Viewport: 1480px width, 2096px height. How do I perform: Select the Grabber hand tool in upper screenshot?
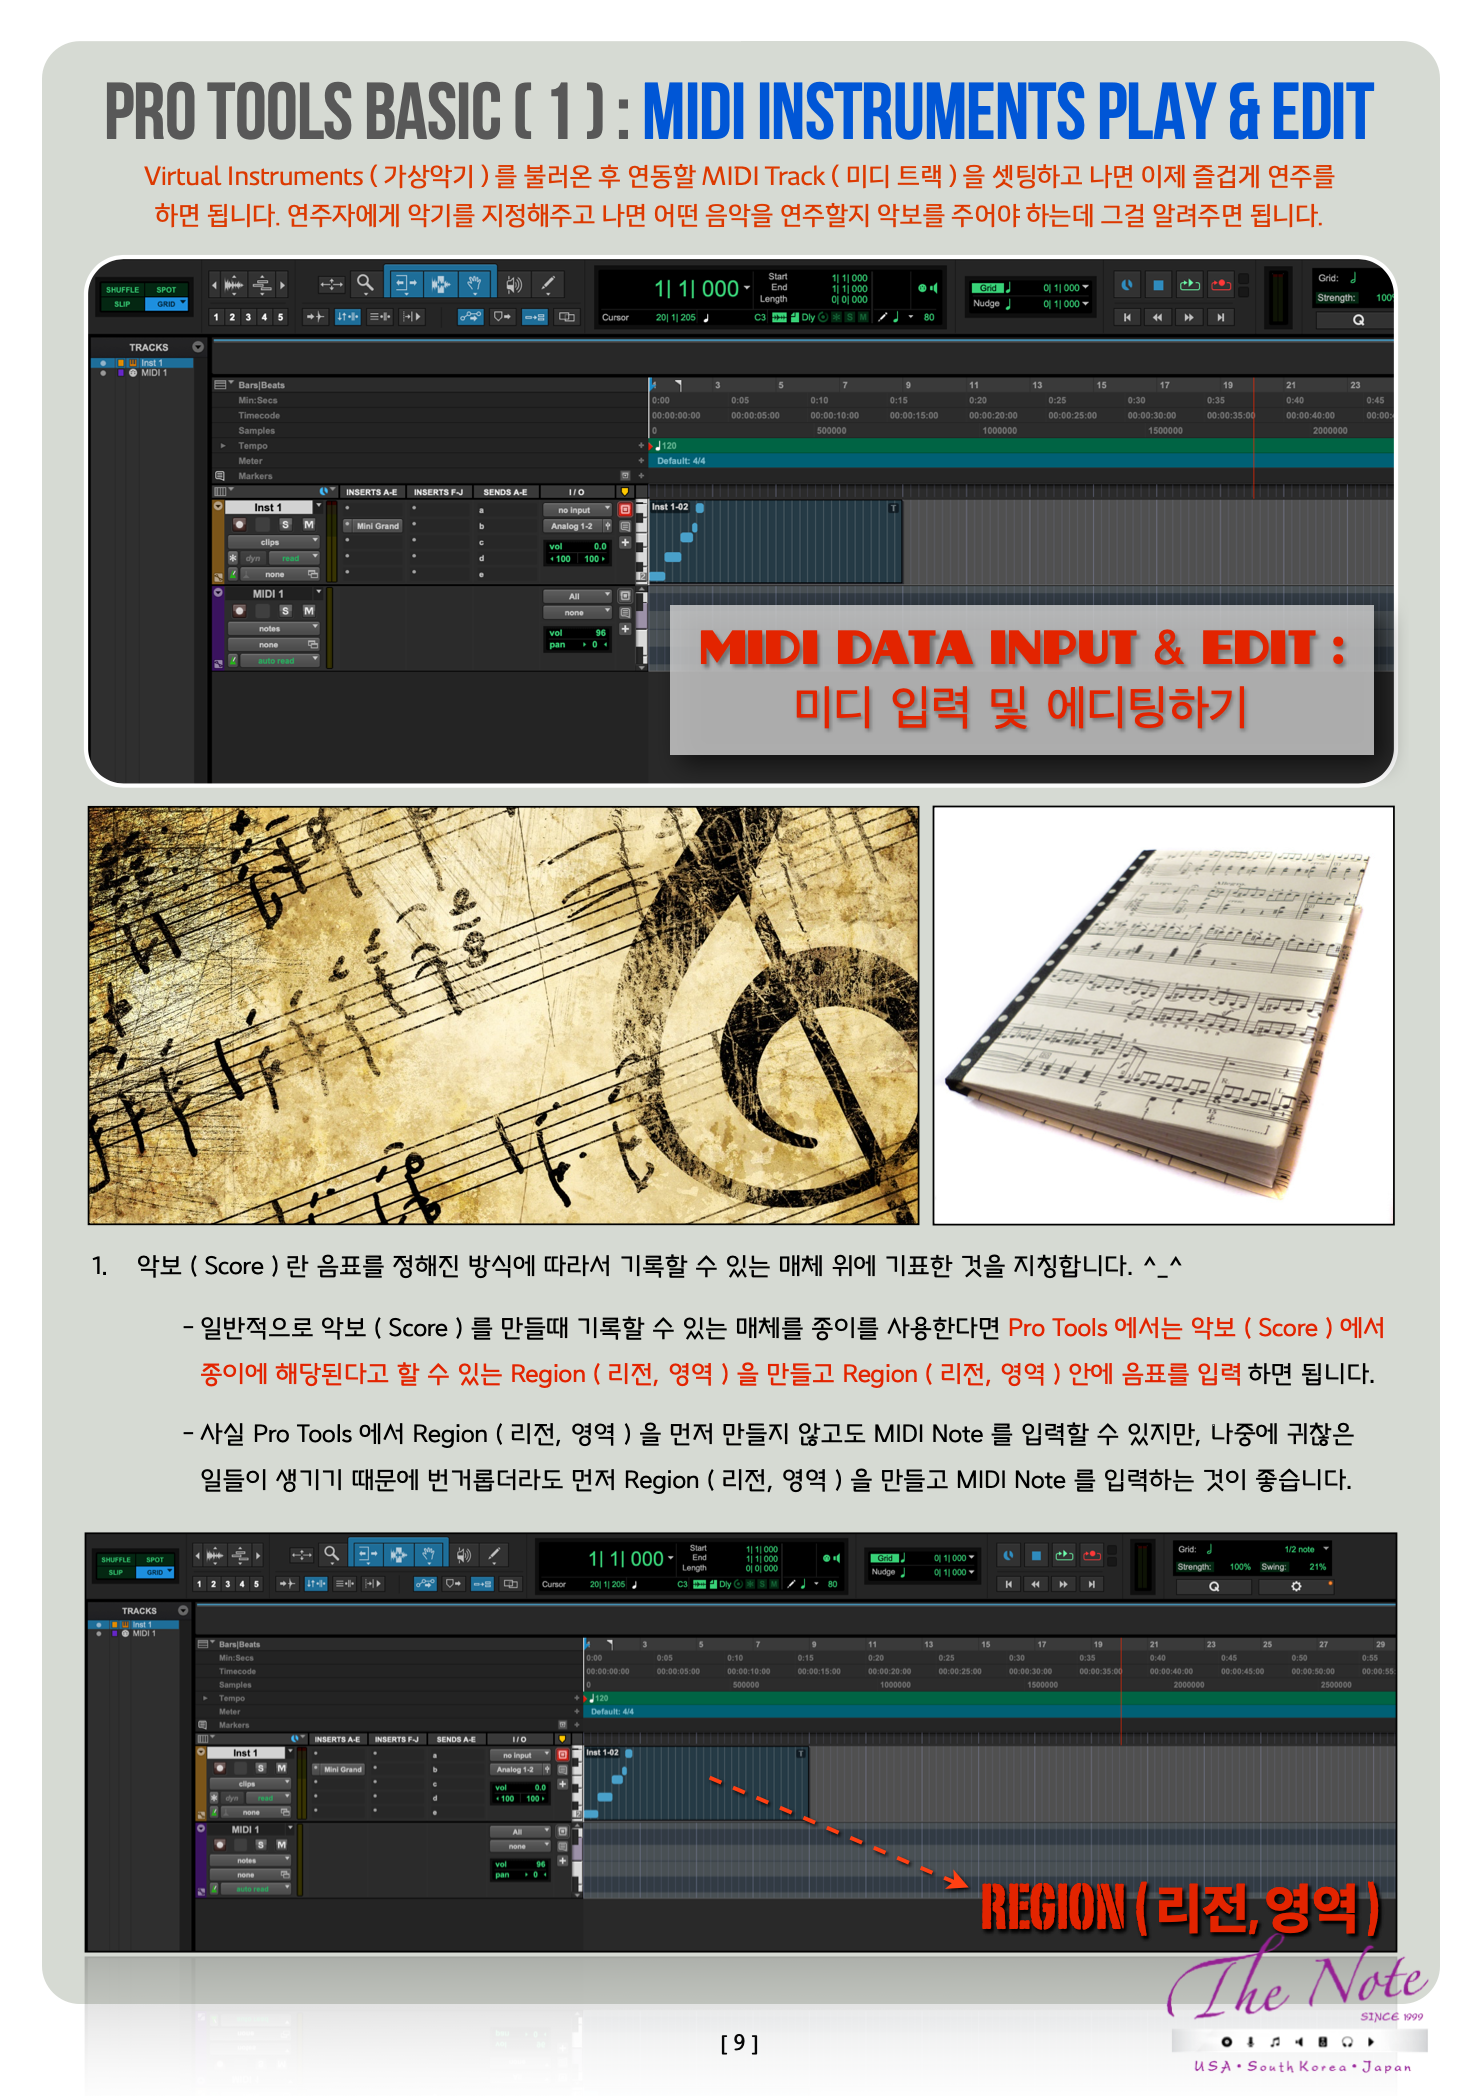476,285
